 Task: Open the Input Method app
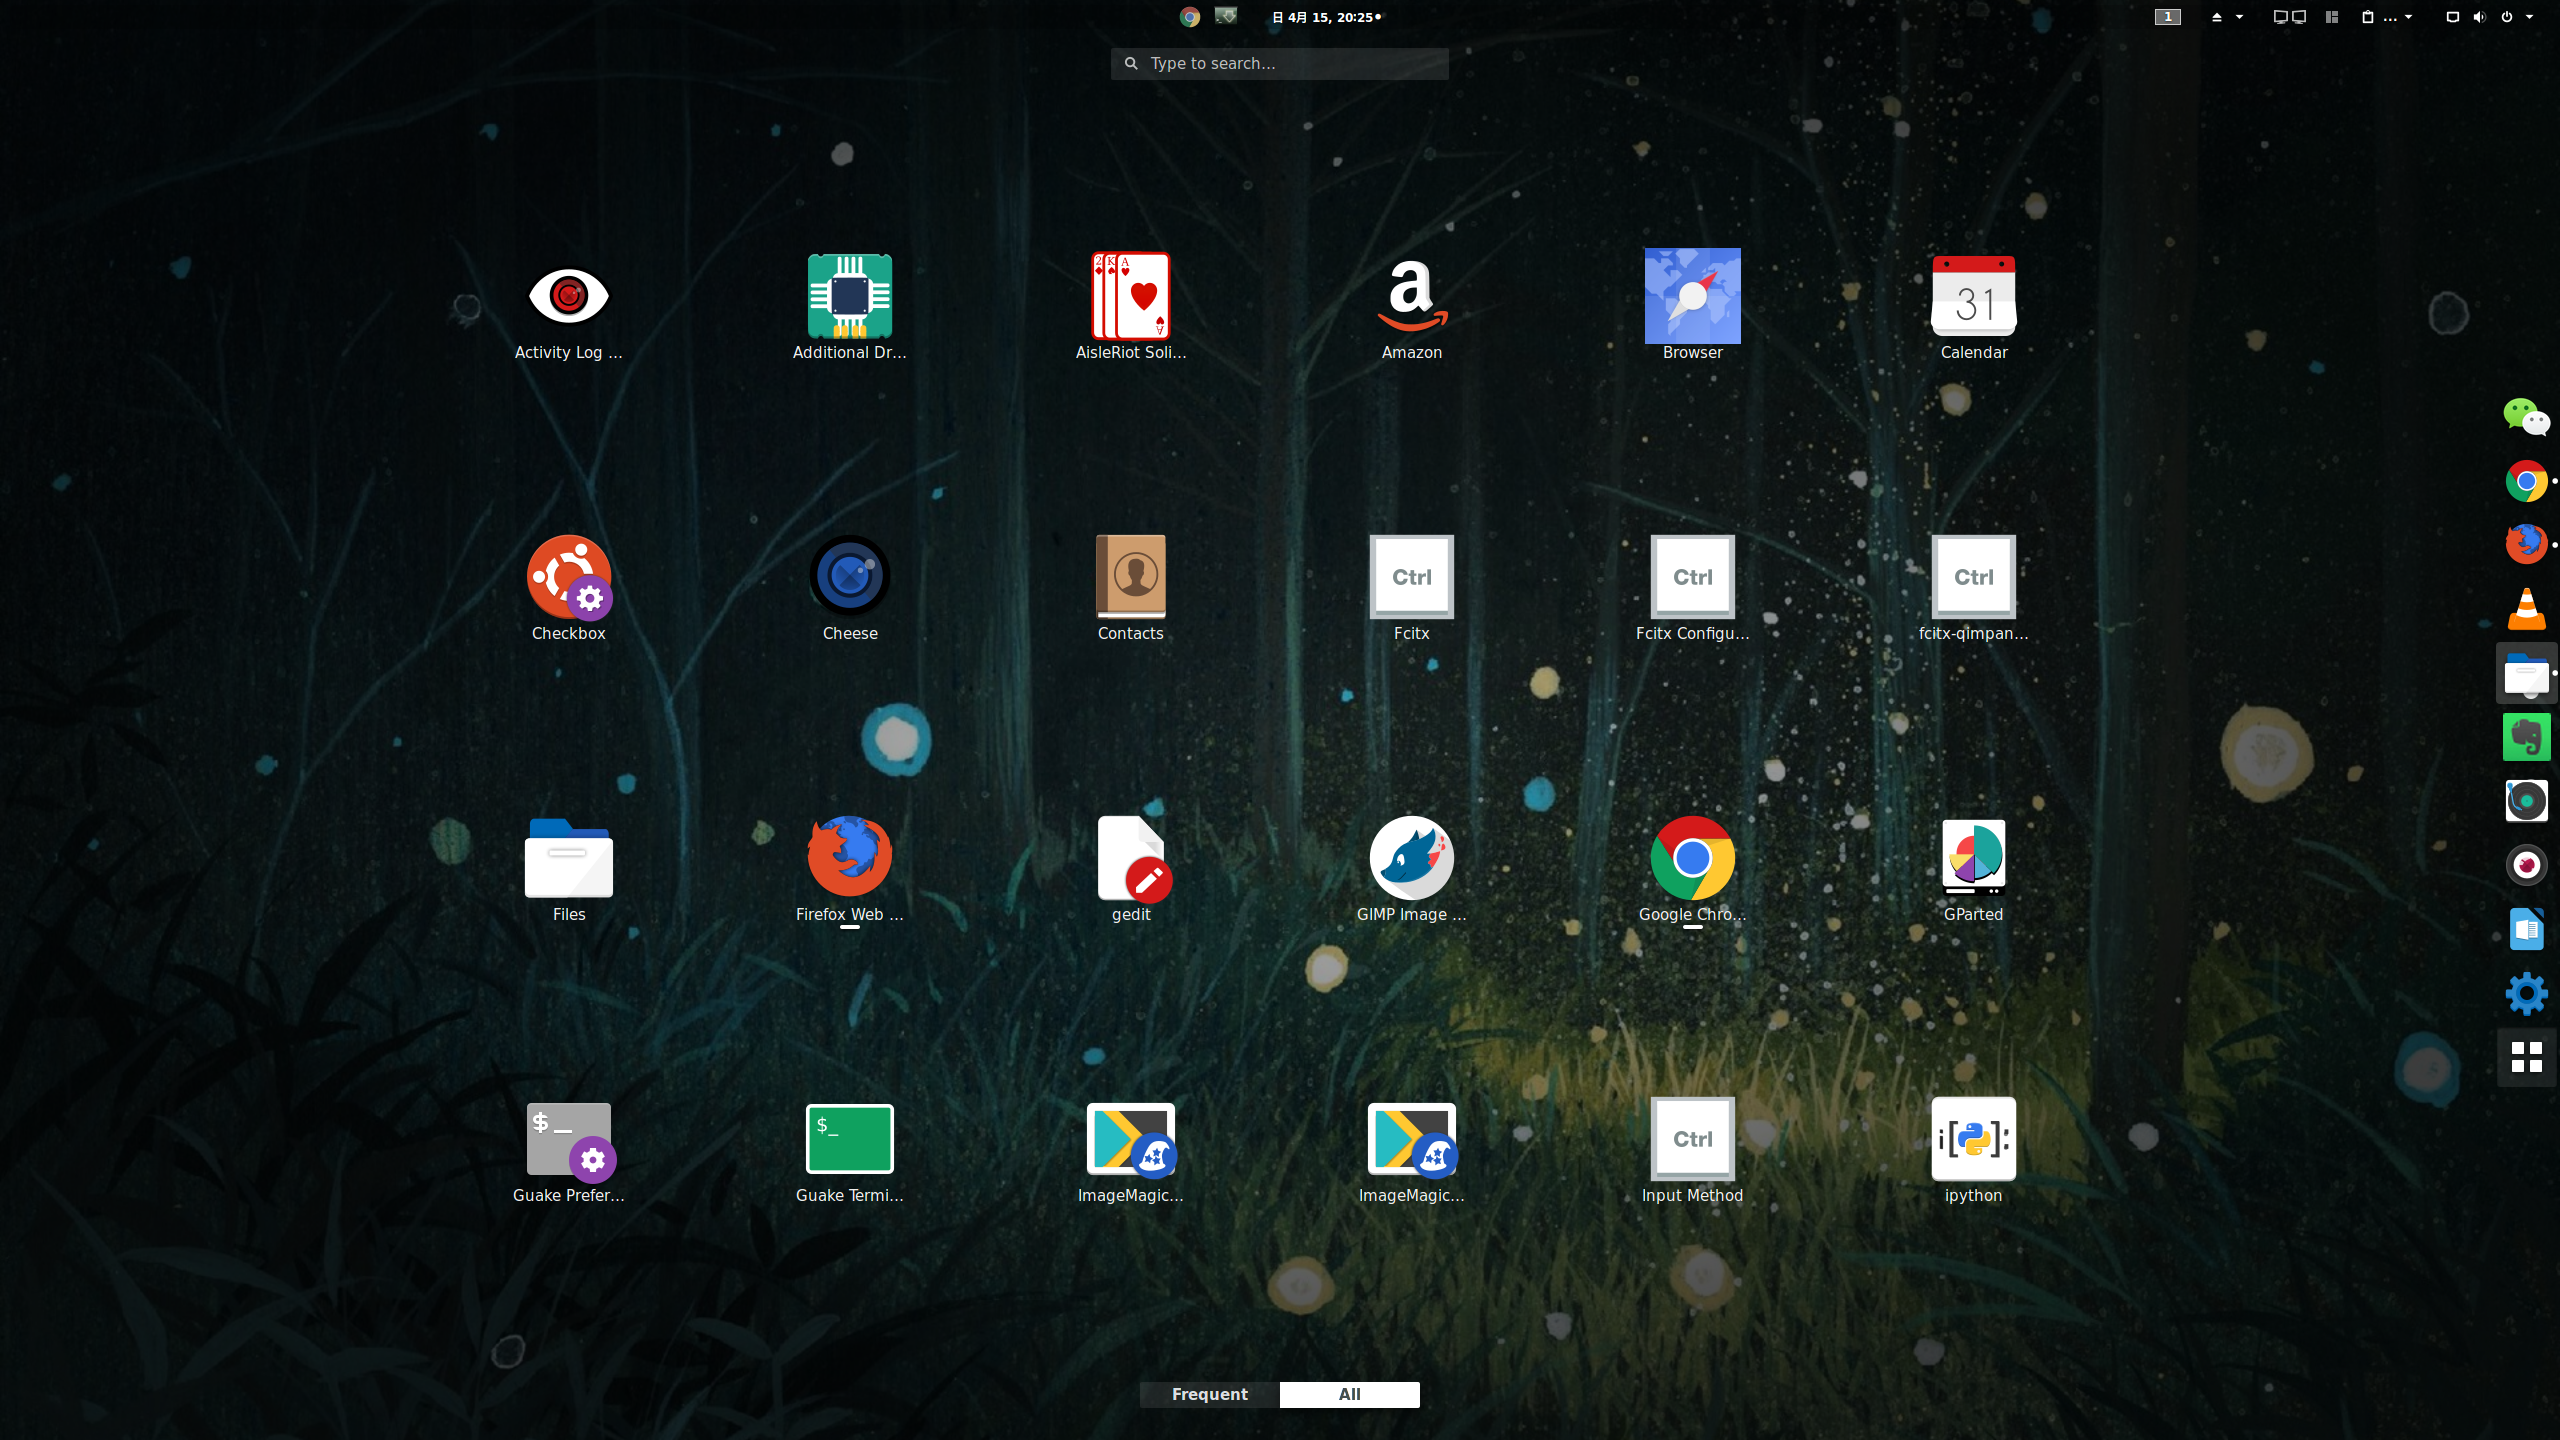point(1692,1151)
